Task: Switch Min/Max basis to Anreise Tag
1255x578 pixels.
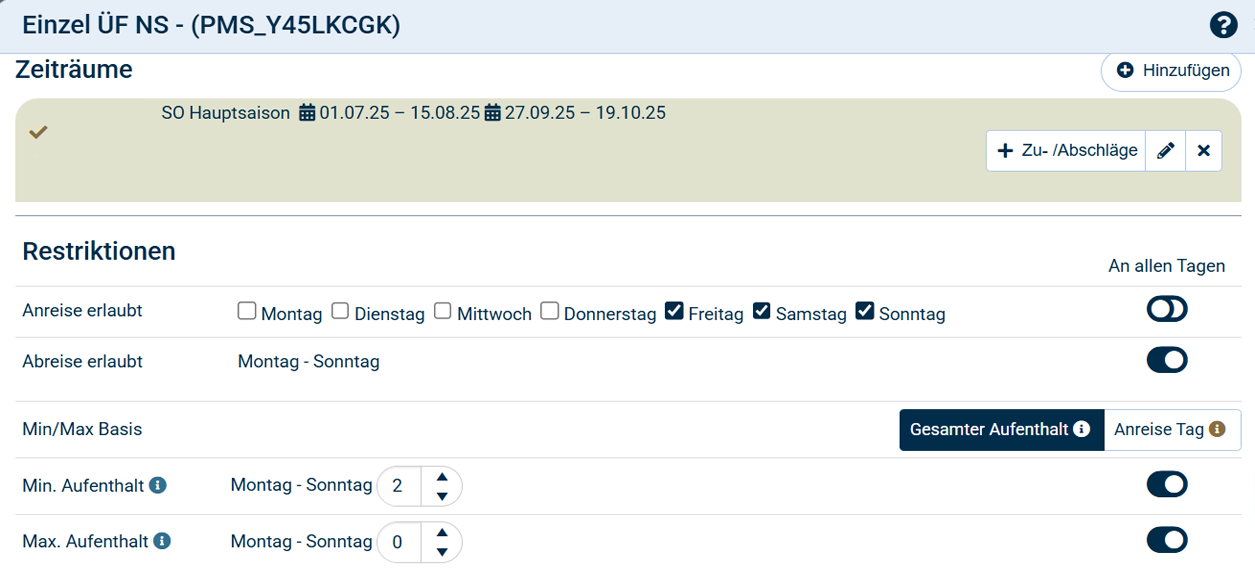Action: [1171, 430]
